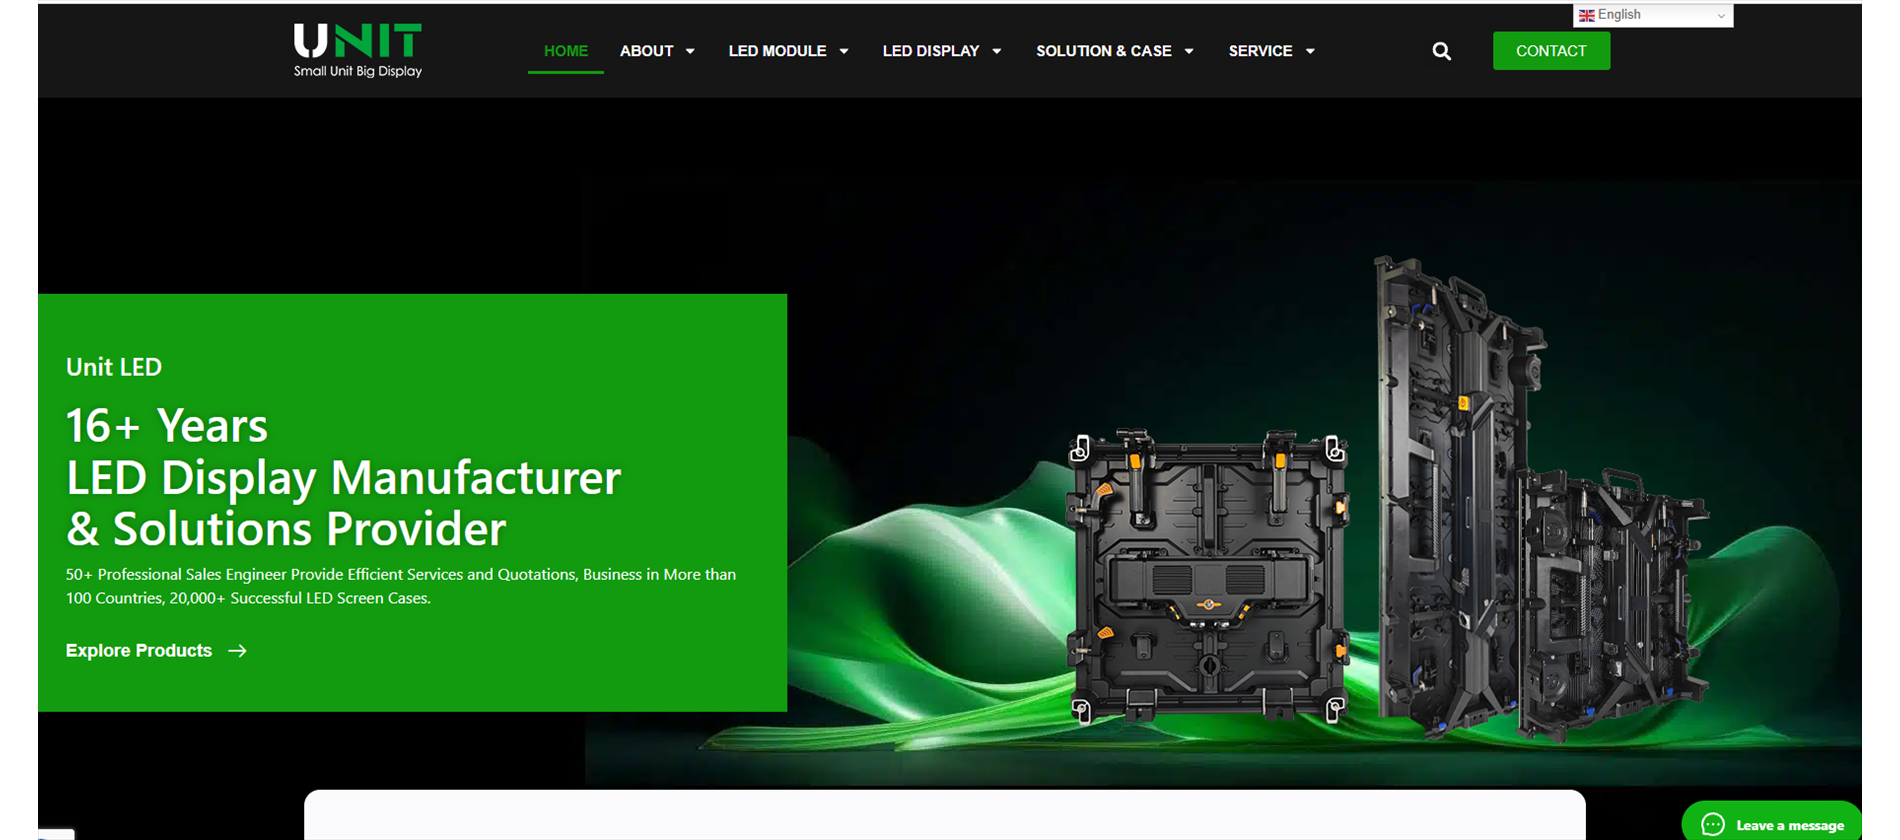Click the '50+ Professional Sales Engineer' description text

pos(401,586)
